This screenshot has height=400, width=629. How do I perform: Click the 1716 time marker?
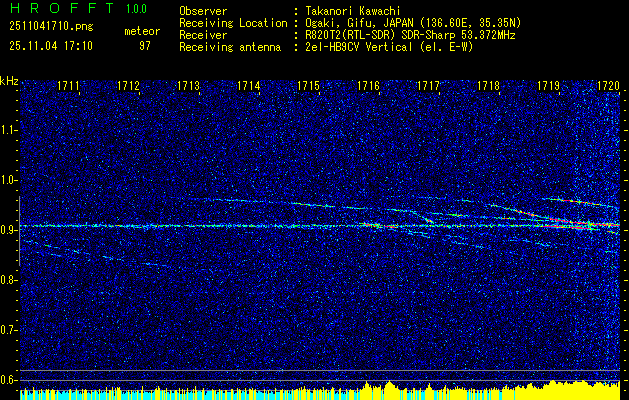coord(369,85)
